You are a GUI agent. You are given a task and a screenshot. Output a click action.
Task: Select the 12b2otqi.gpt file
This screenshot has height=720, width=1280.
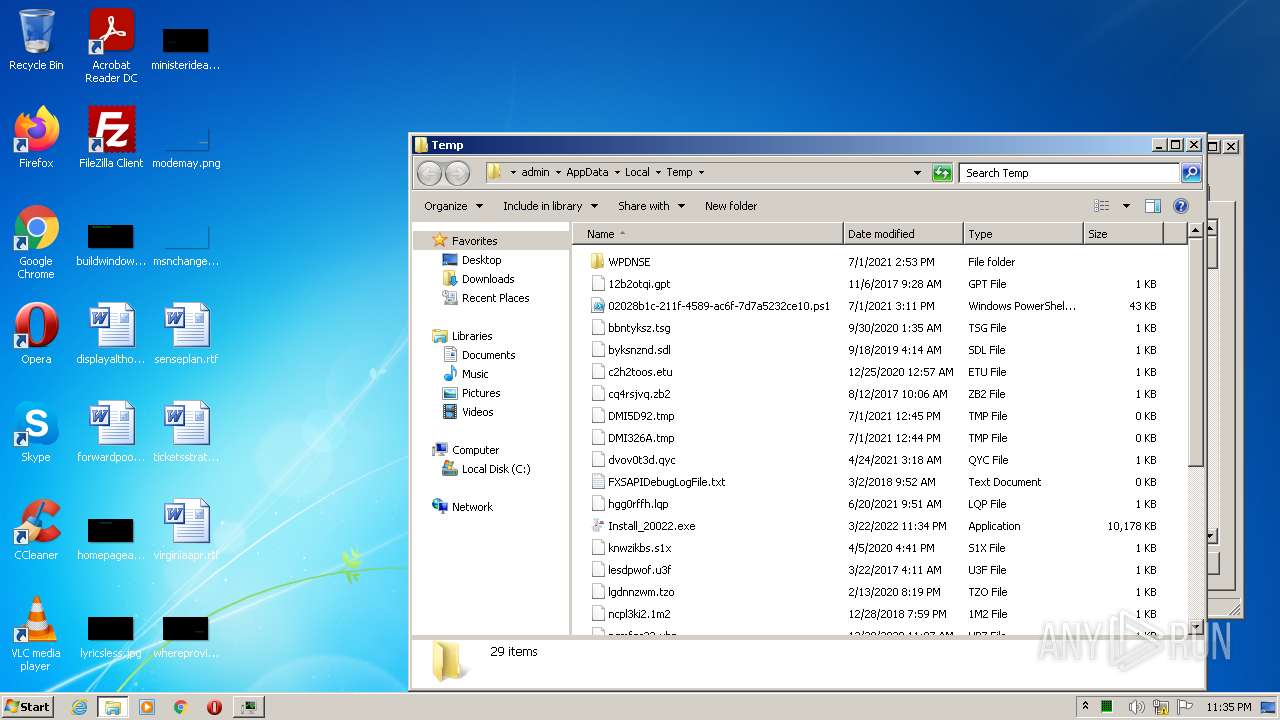(x=639, y=284)
